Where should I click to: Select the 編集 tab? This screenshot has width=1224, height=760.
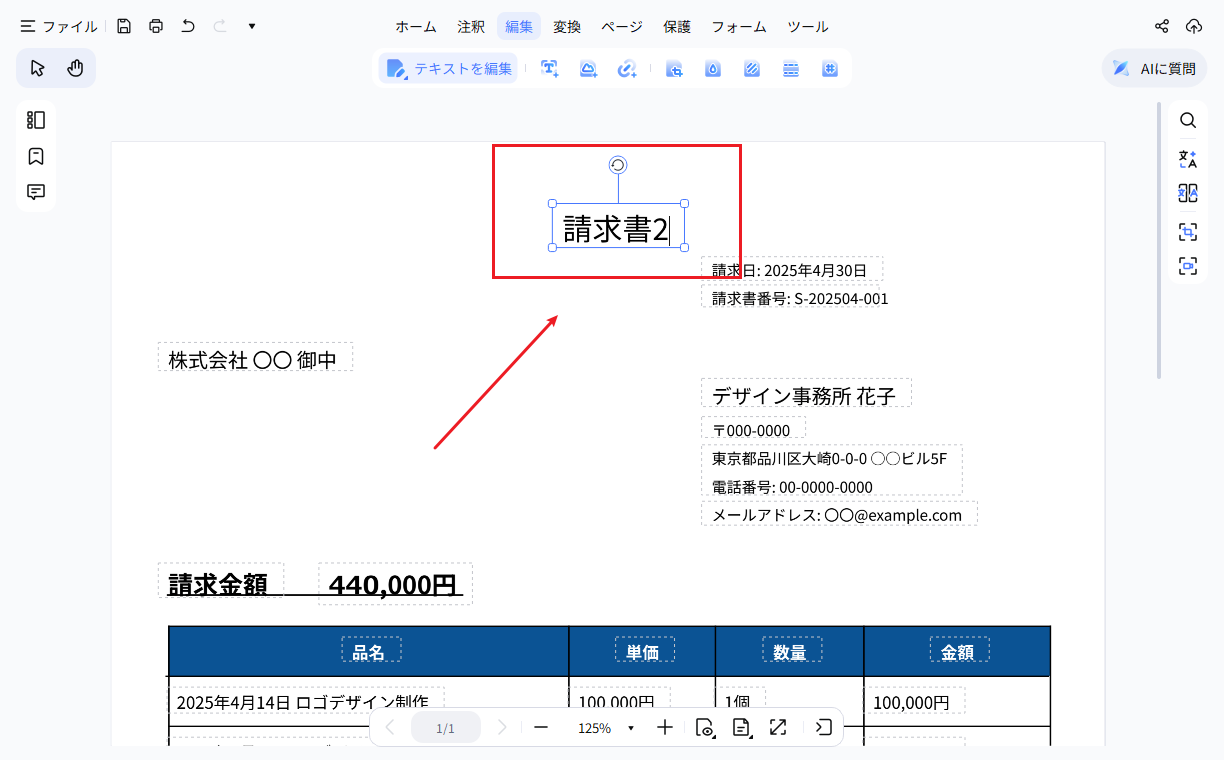tap(519, 27)
